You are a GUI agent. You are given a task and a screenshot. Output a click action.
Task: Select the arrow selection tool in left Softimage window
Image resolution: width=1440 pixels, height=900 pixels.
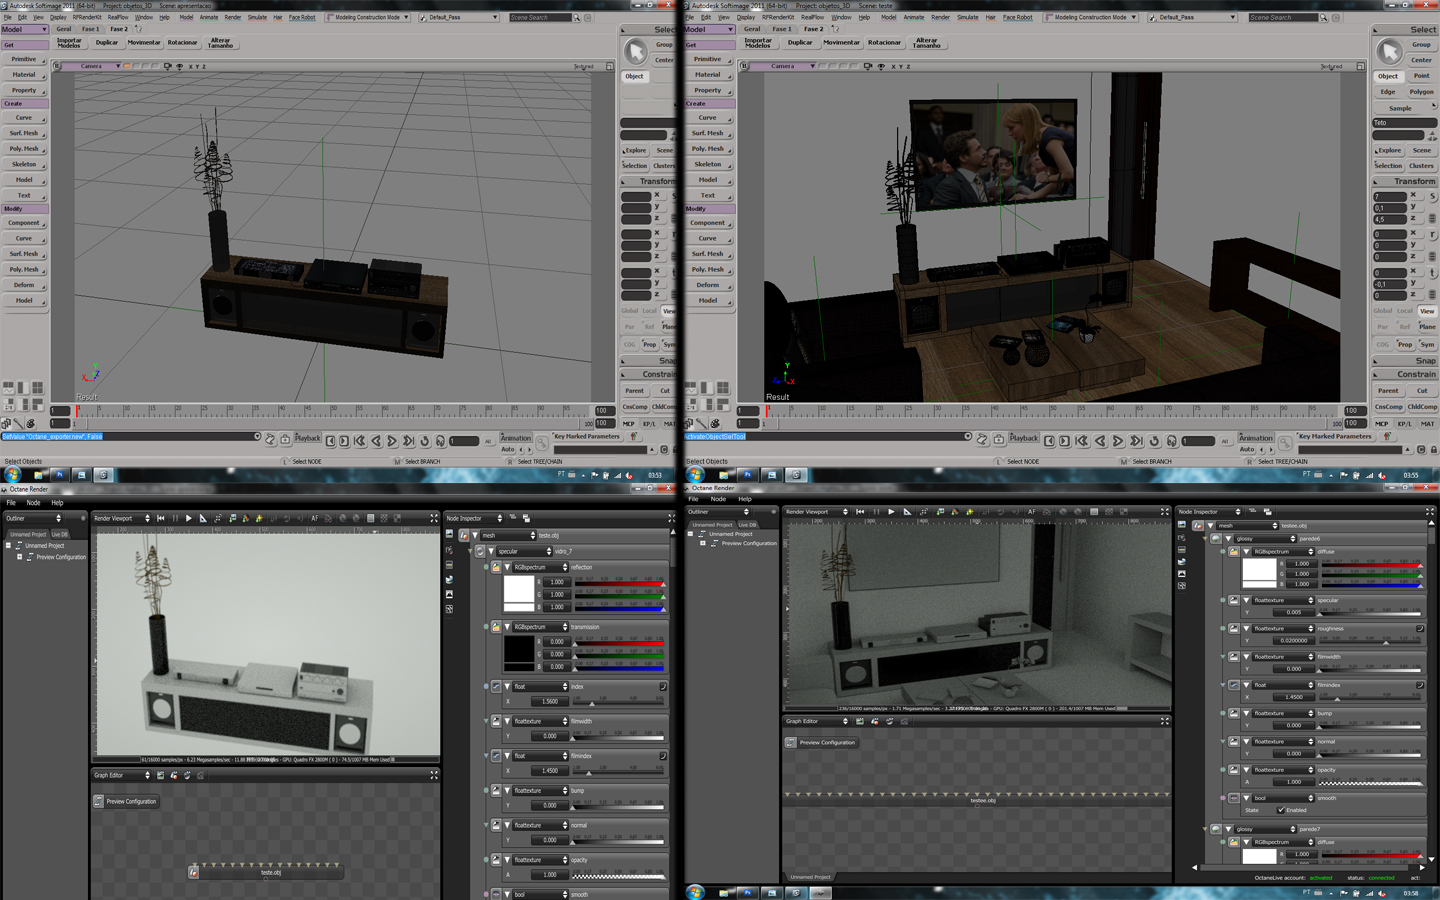coord(636,51)
